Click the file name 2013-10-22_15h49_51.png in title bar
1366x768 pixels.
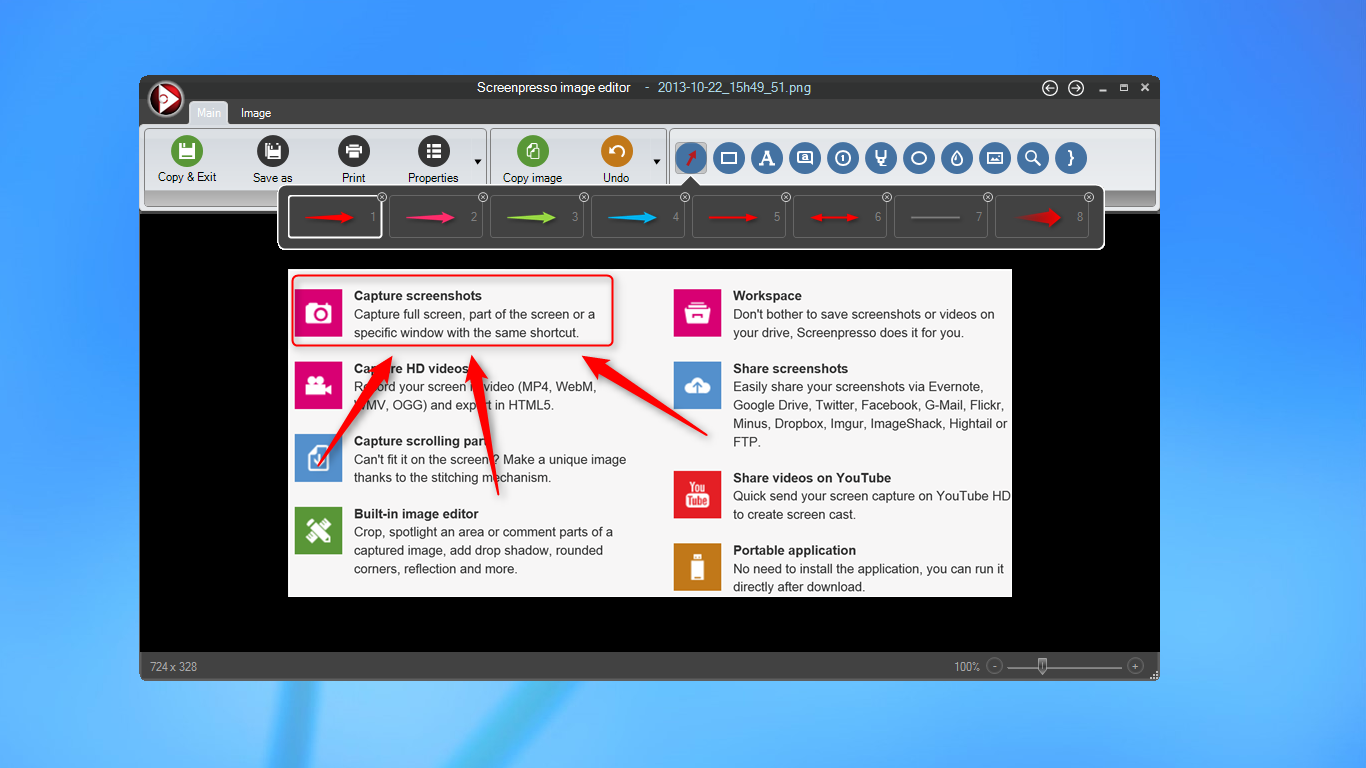click(x=734, y=88)
